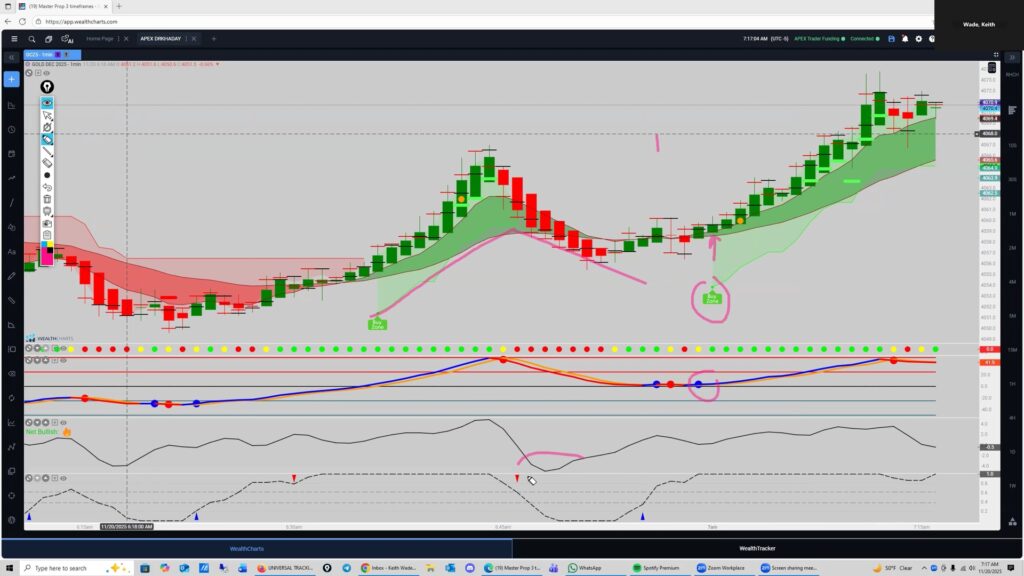Expand the Net Bullish indicator plus box
The width and height of the screenshot is (1024, 576).
(x=55, y=423)
